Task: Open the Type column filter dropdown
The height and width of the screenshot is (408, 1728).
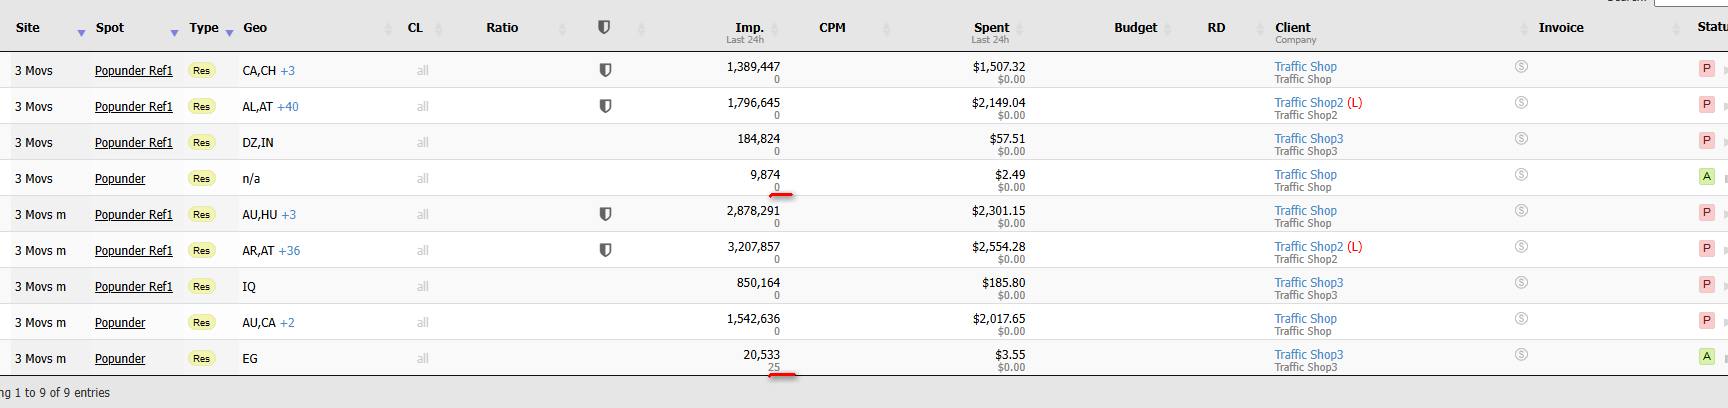Action: [x=229, y=33]
